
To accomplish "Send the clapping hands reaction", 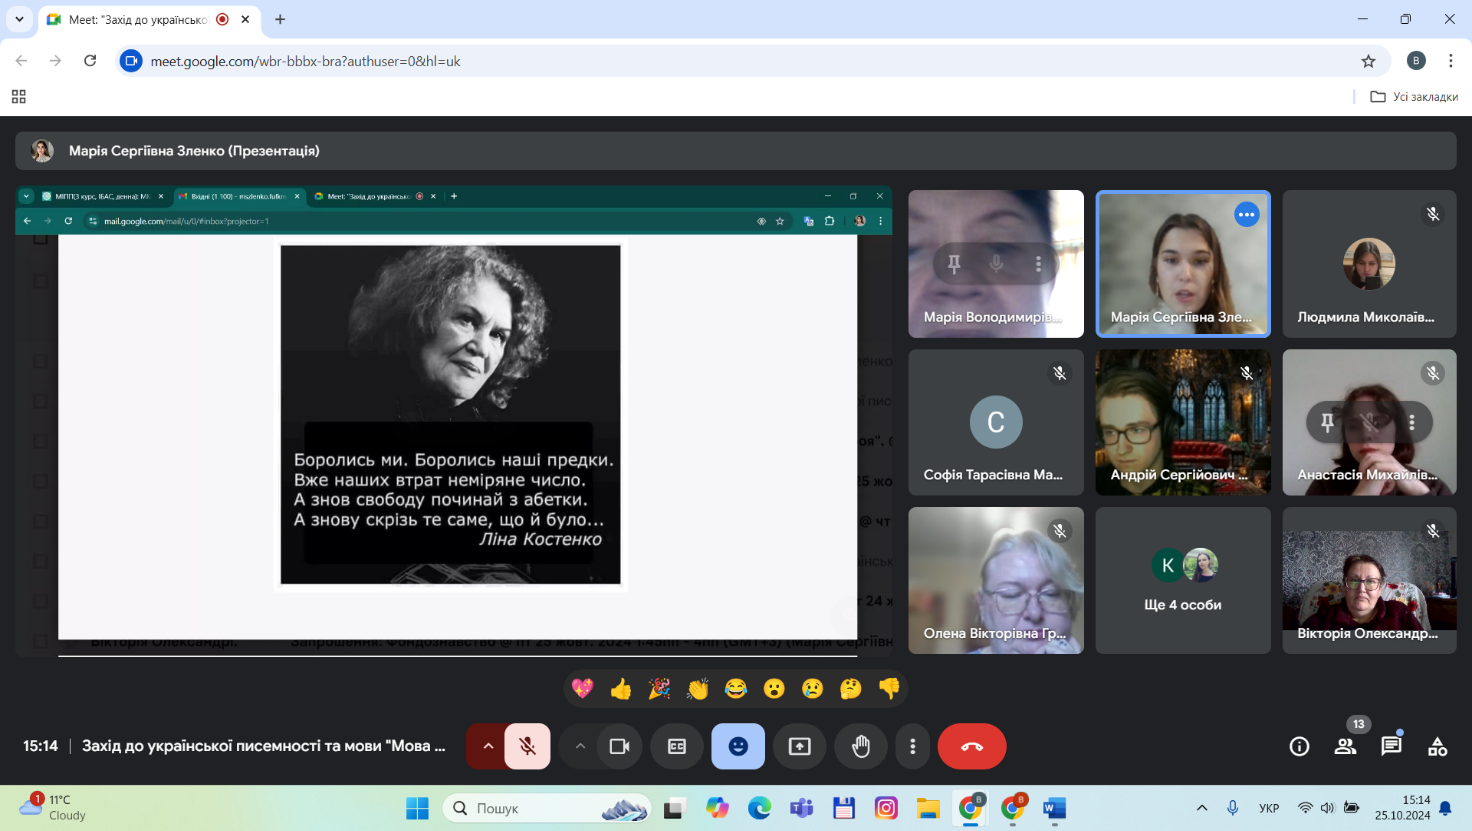I will 698,689.
